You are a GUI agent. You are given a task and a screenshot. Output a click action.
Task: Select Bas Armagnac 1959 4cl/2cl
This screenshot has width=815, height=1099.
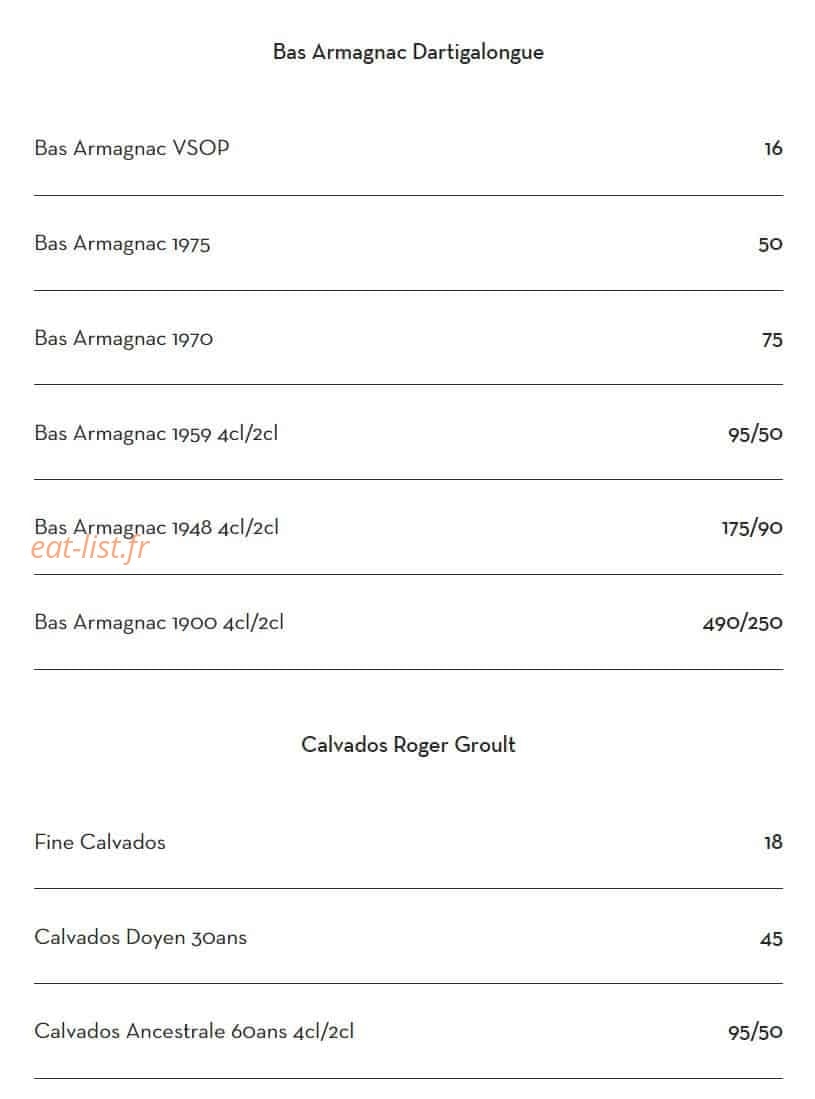coord(156,434)
